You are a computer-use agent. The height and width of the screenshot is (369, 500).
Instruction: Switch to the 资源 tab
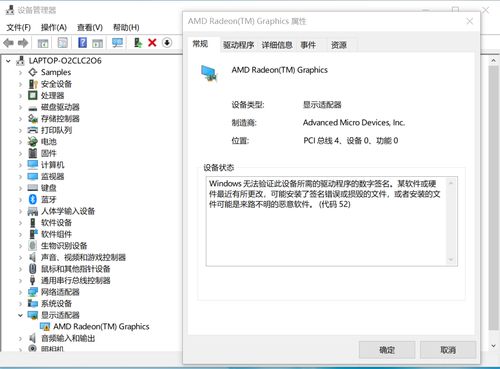[339, 45]
